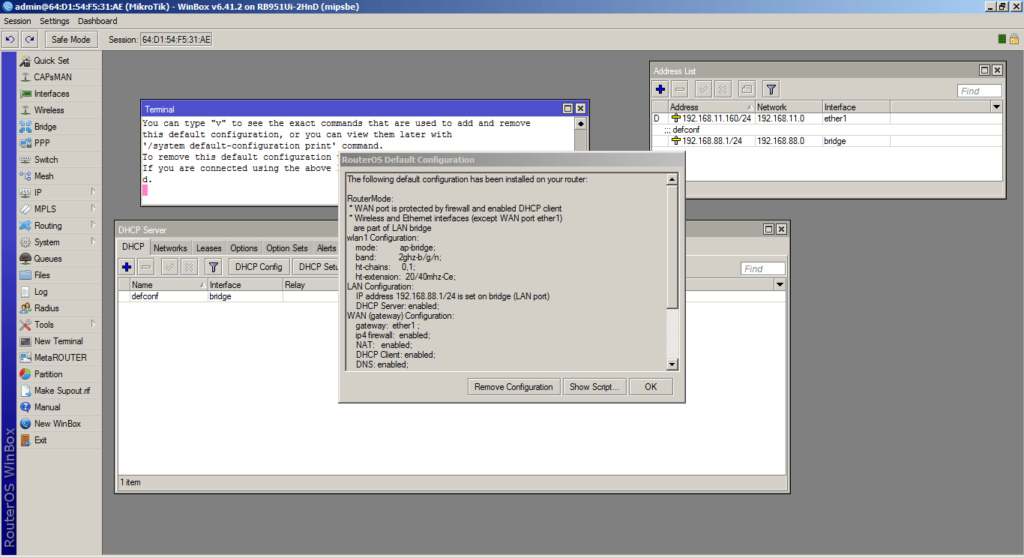Click Remove Configuration button
Image resolution: width=1024 pixels, height=558 pixels.
point(513,387)
